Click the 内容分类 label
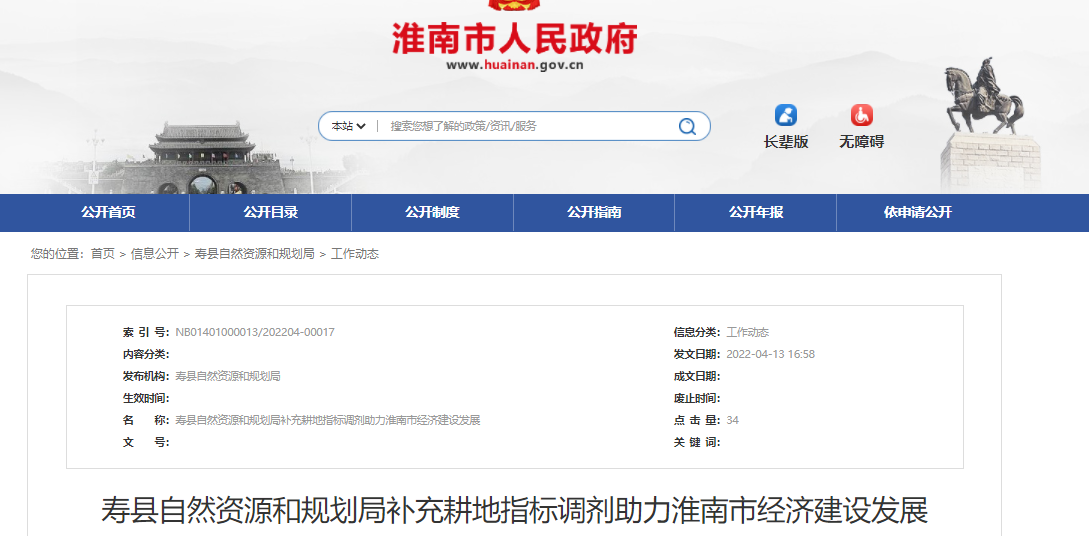 [146, 355]
